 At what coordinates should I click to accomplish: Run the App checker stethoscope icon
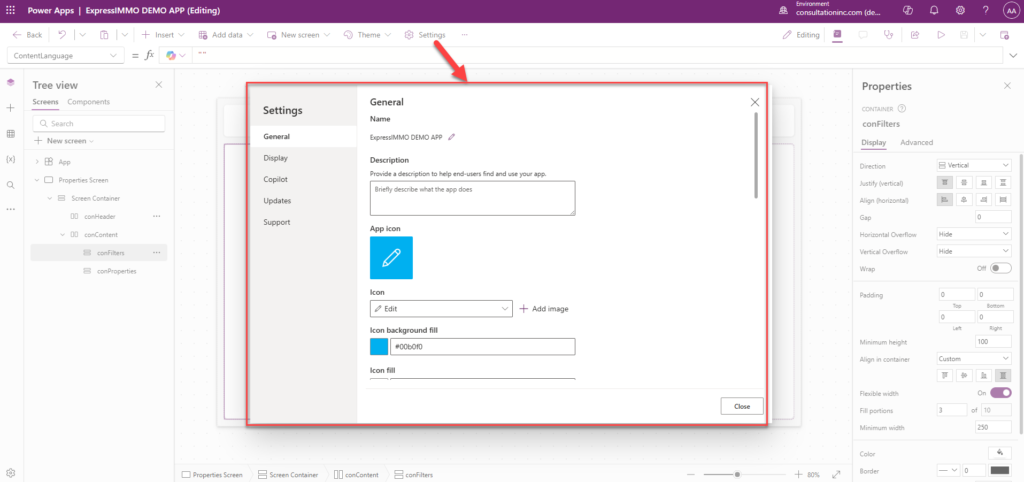[x=888, y=35]
